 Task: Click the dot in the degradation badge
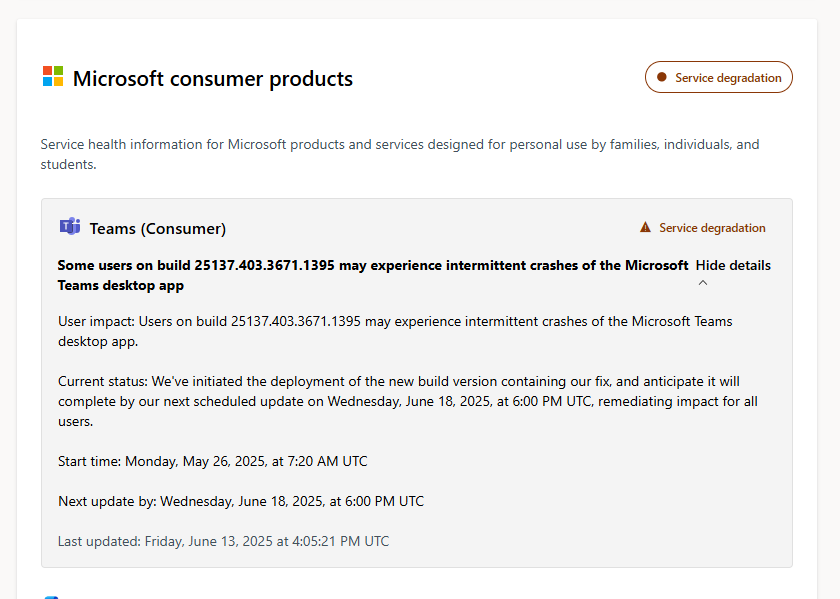tap(662, 77)
